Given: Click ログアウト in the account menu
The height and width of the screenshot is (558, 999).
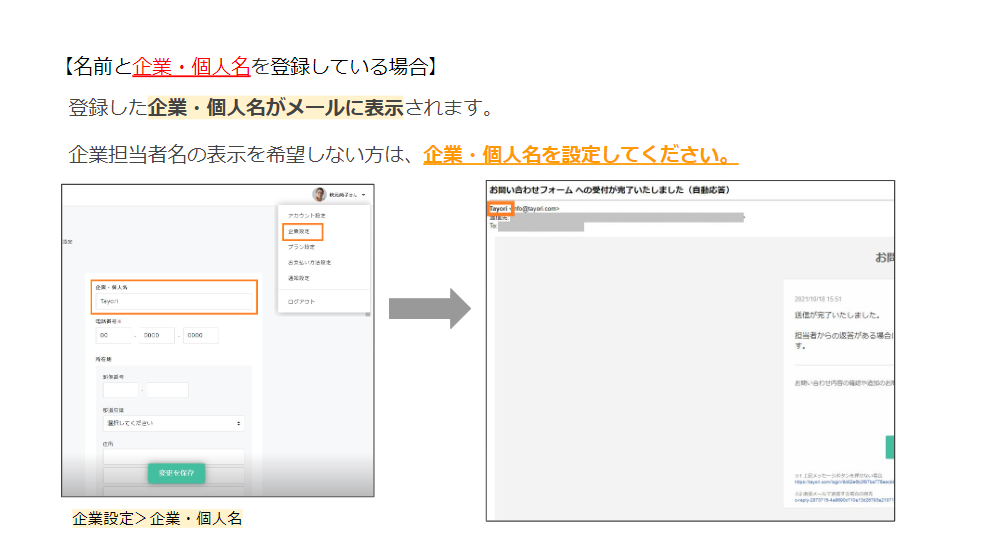Looking at the screenshot, I should click(301, 302).
